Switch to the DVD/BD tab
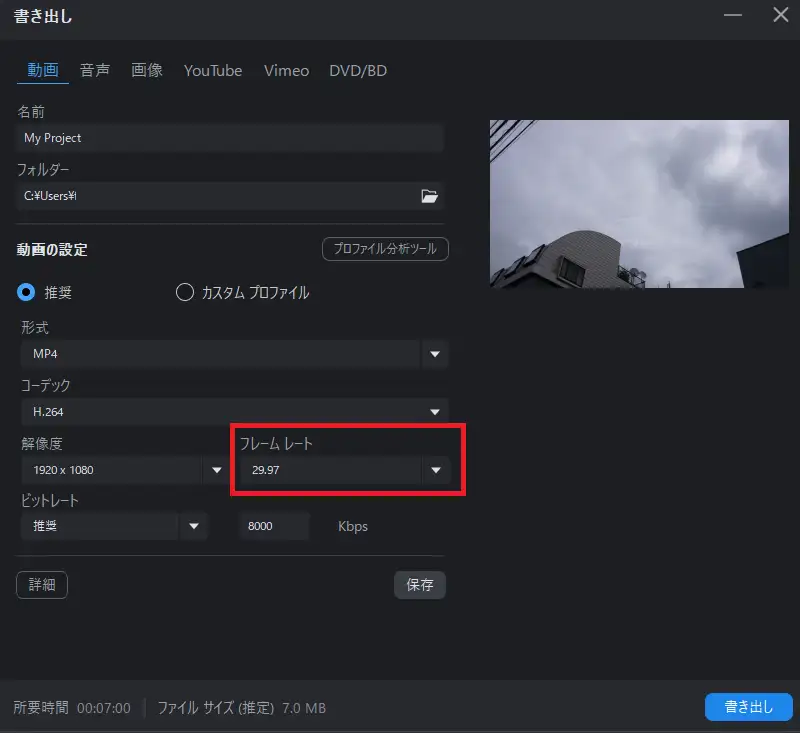Viewport: 800px width, 733px height. pos(358,70)
